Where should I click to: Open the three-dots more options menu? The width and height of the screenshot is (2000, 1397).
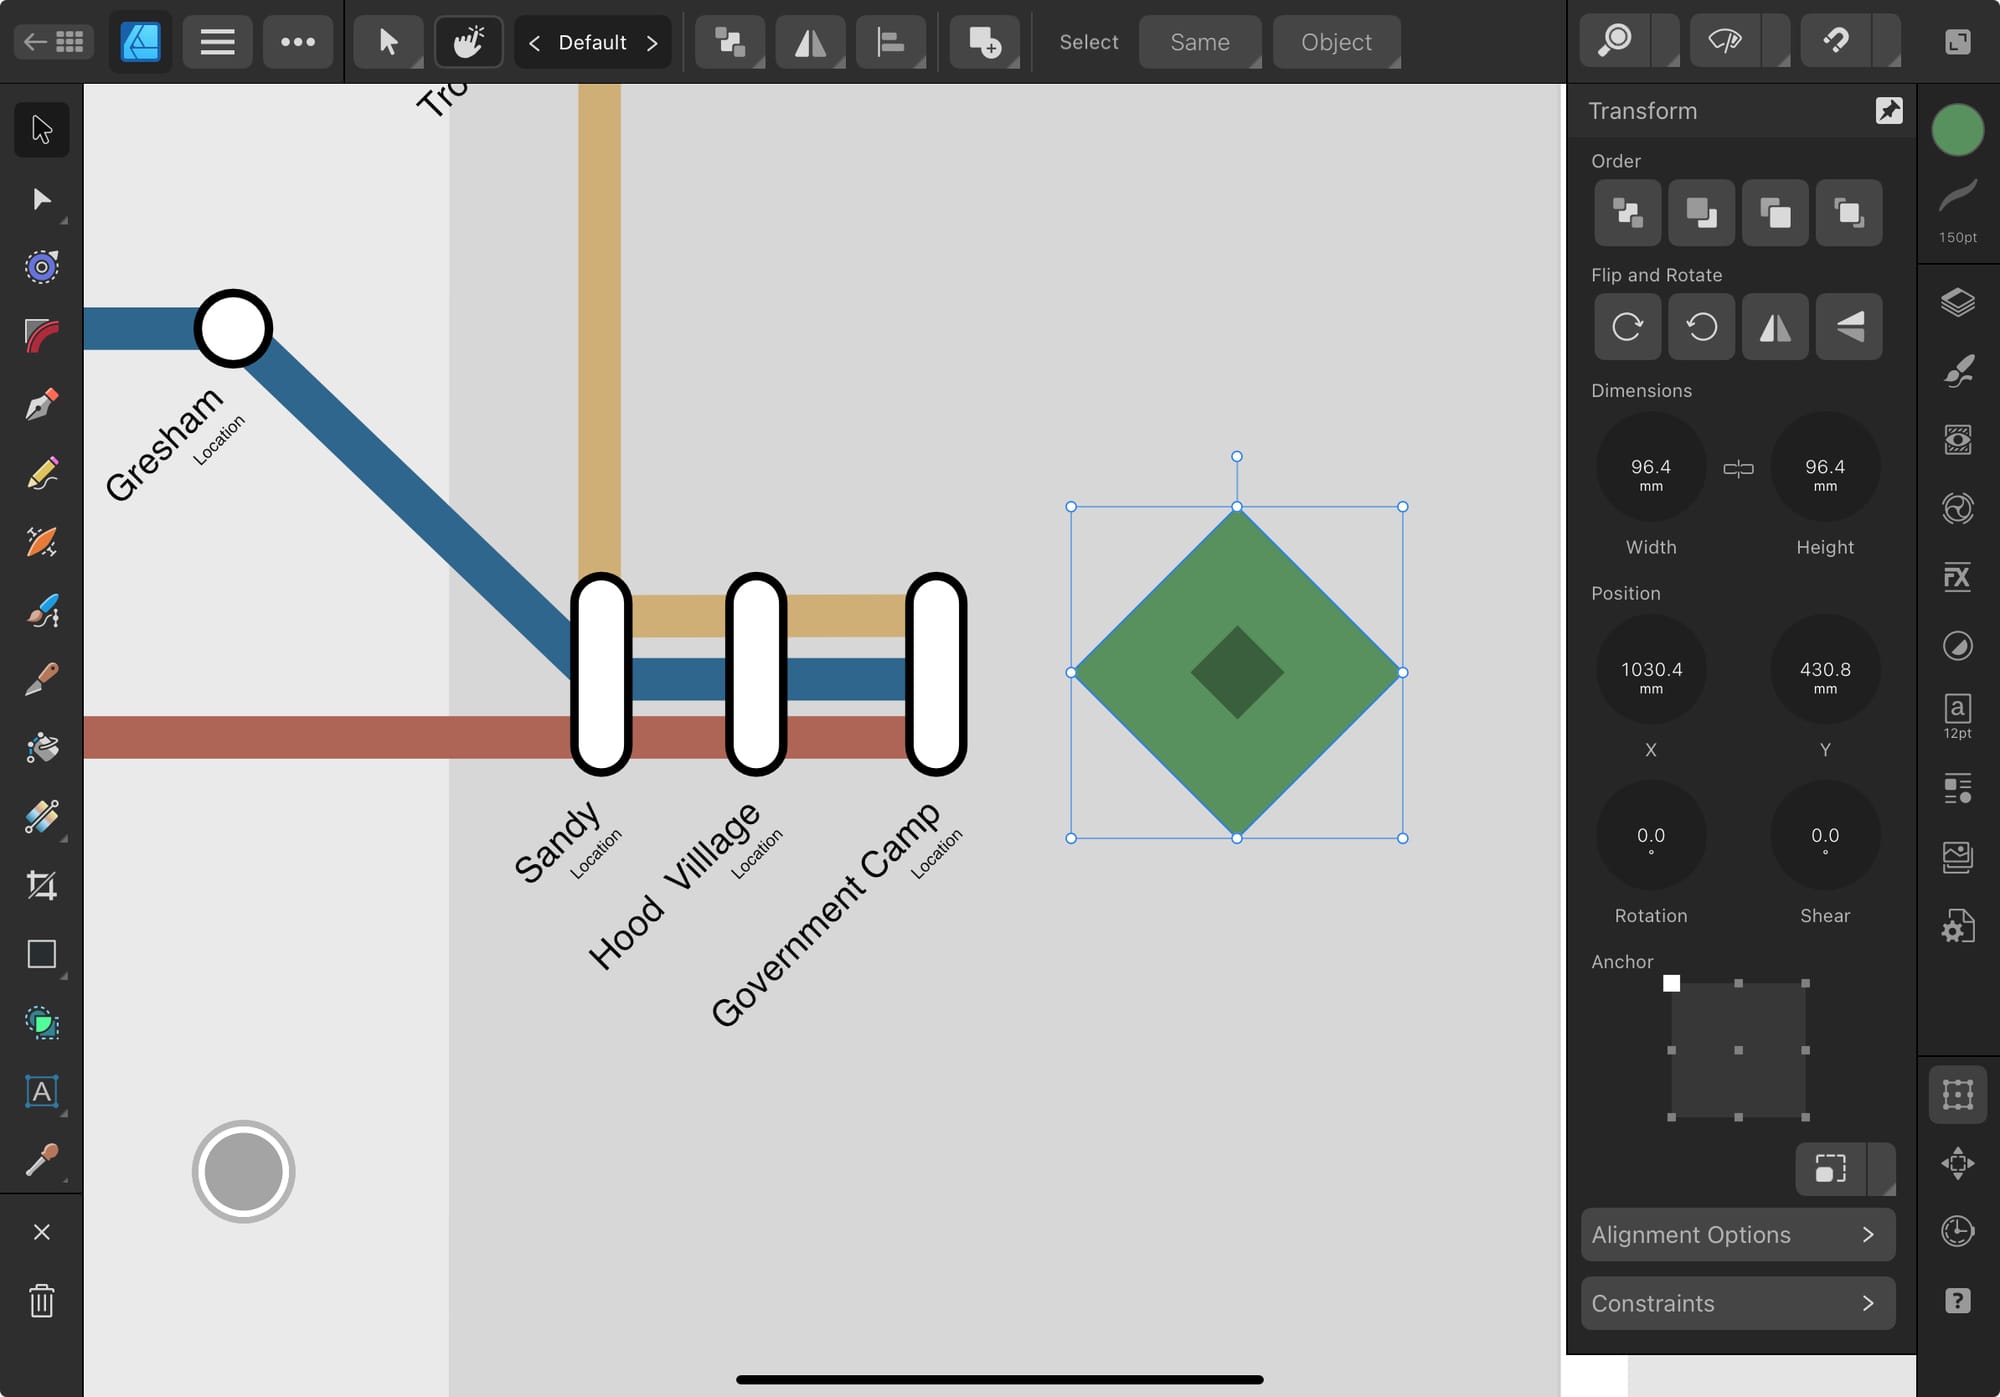[297, 42]
